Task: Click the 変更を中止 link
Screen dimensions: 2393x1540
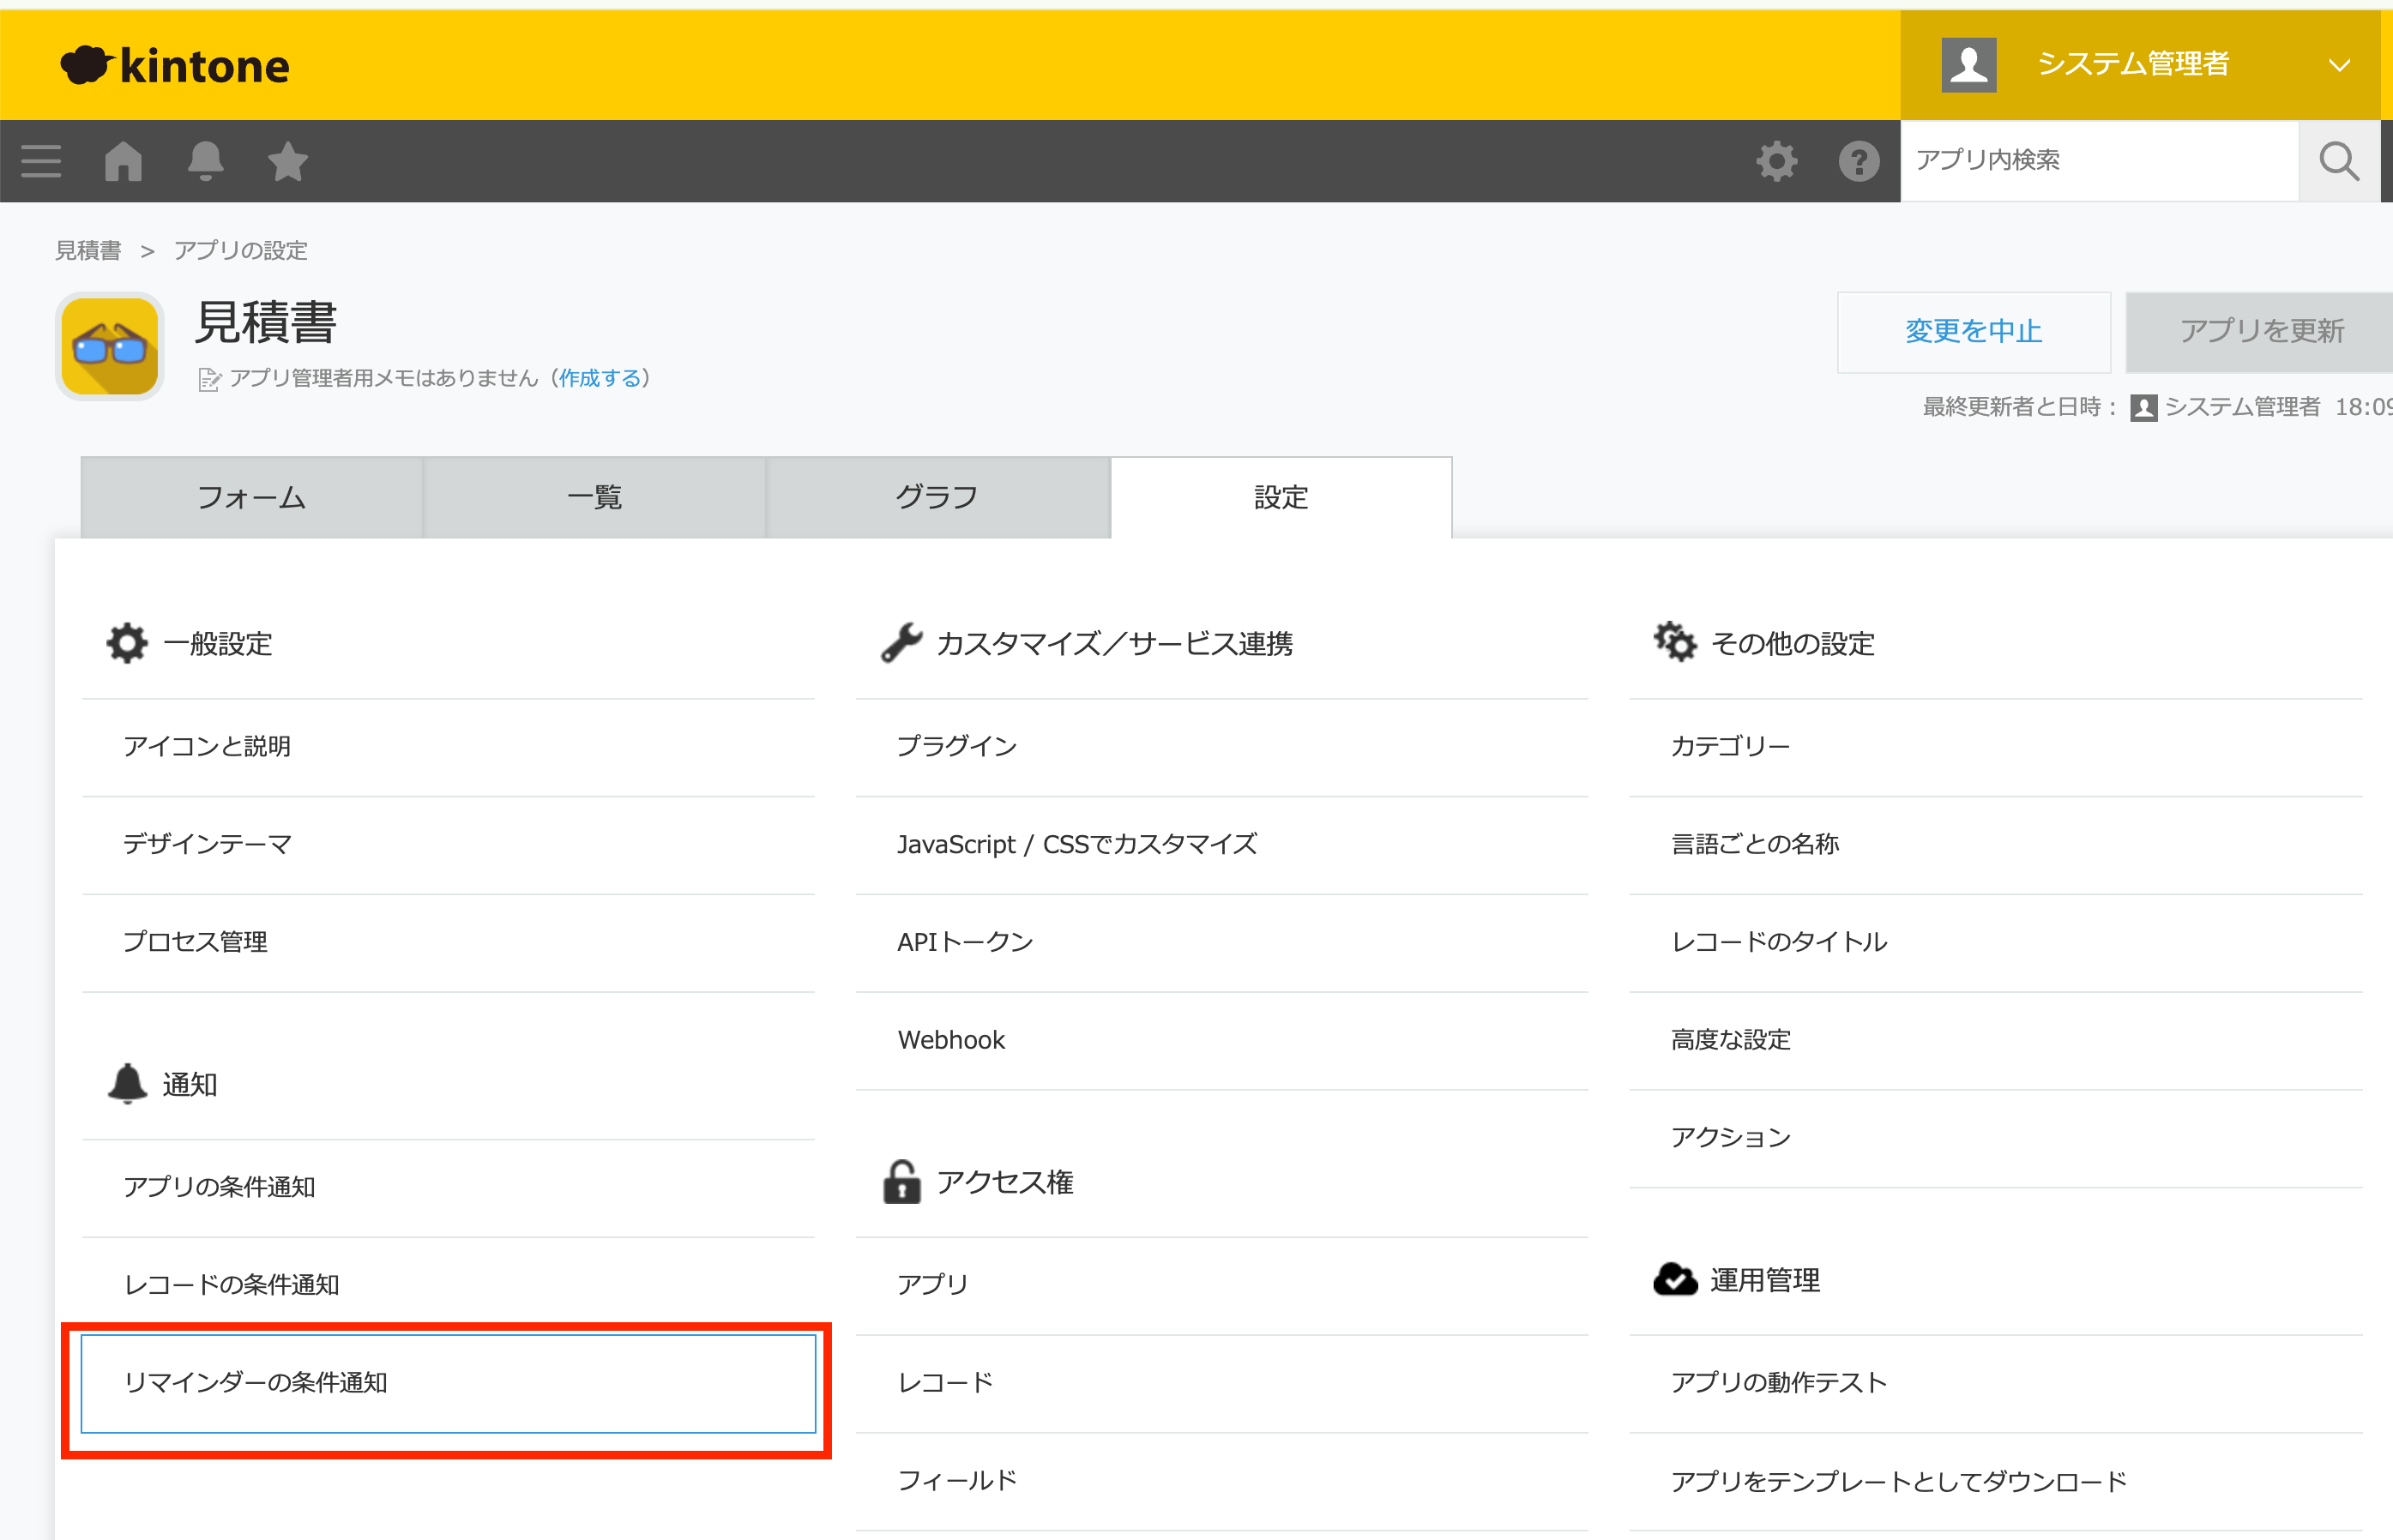Action: click(1973, 331)
